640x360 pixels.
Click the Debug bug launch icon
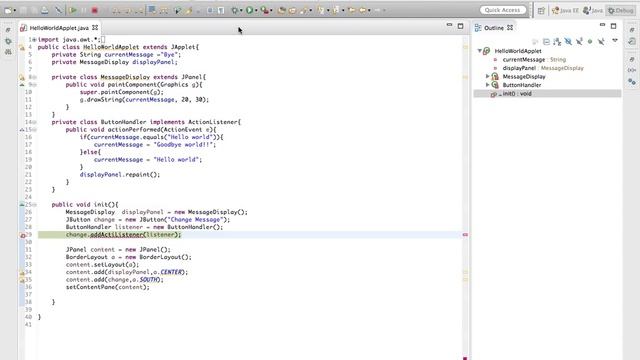point(235,10)
